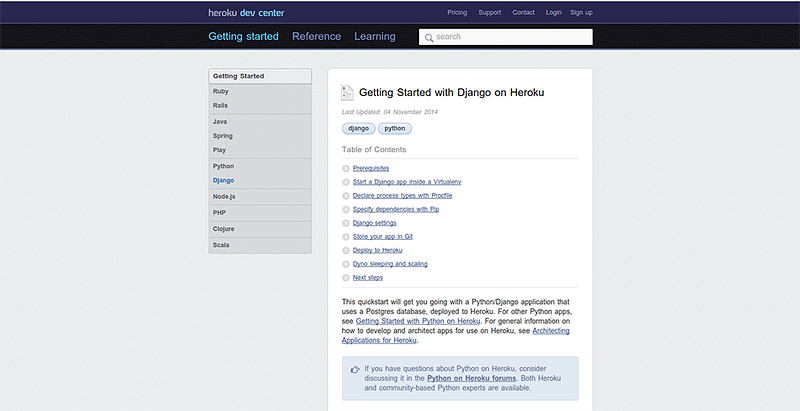Screen dimensions: 800x411
Task: Click the Last Updated: 04 November 2014 text
Action: pos(390,112)
